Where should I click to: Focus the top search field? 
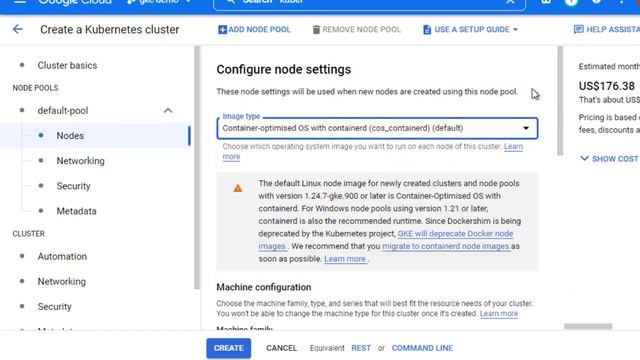(x=369, y=3)
